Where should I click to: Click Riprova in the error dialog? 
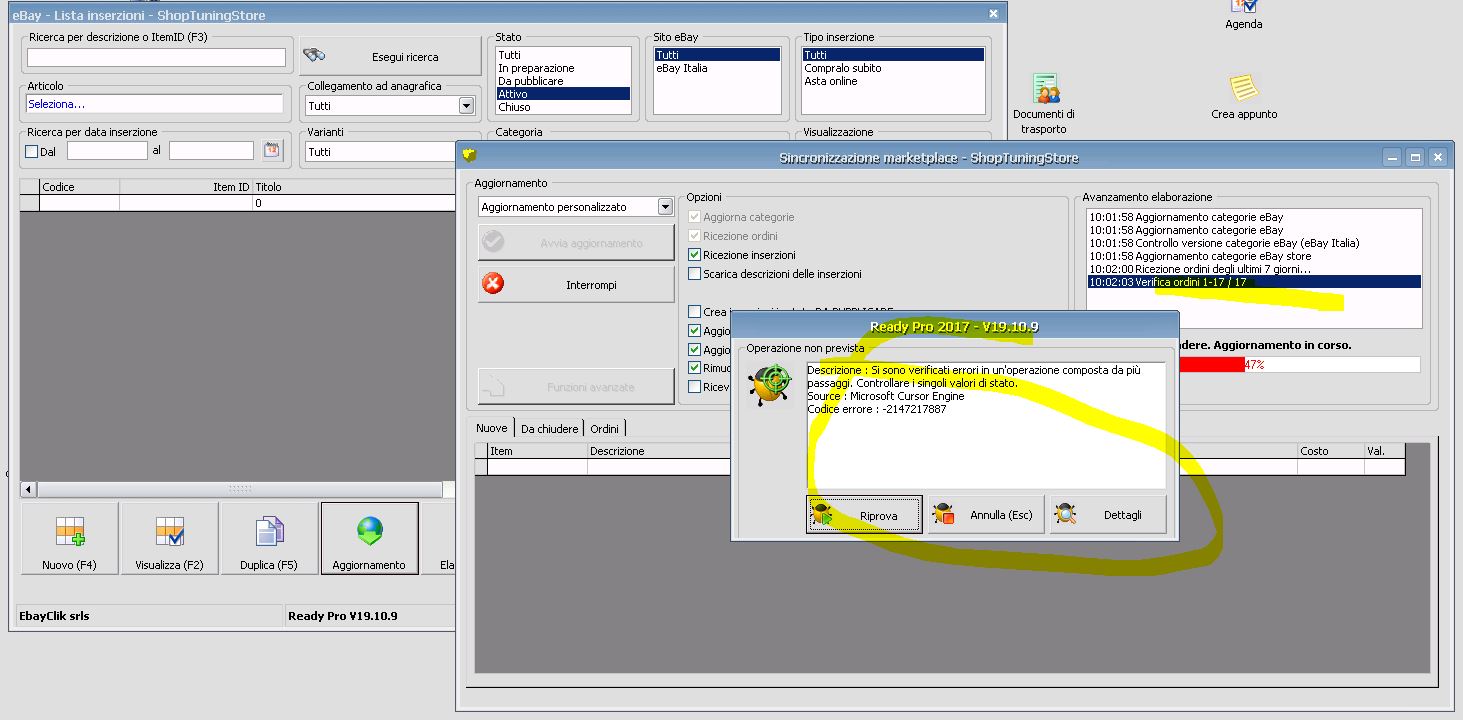(x=866, y=515)
